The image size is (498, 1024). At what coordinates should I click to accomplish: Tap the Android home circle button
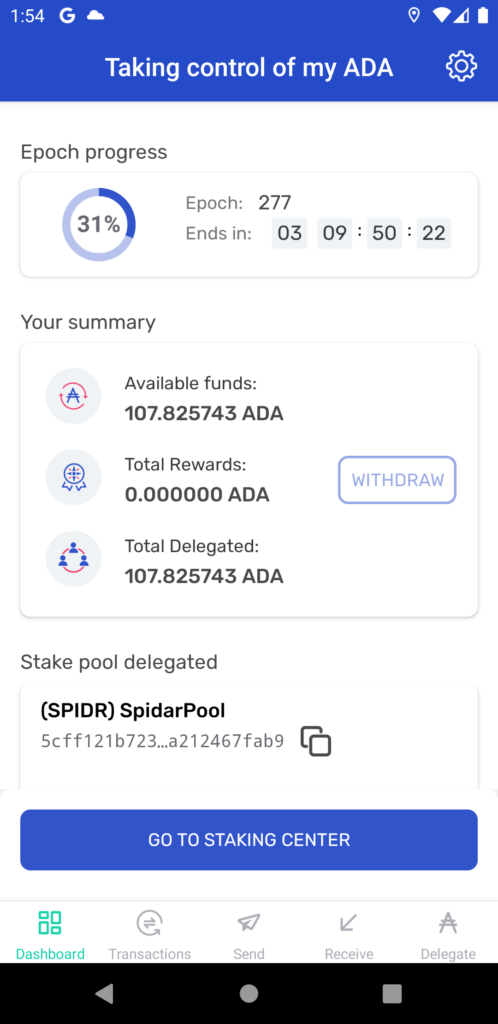[x=249, y=993]
